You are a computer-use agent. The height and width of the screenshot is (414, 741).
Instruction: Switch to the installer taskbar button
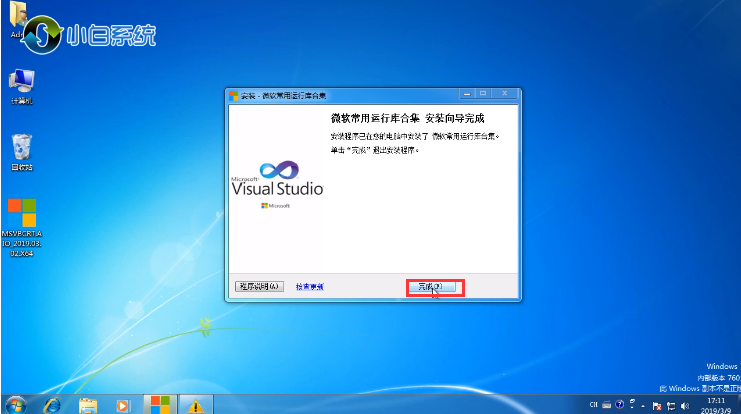pos(159,405)
